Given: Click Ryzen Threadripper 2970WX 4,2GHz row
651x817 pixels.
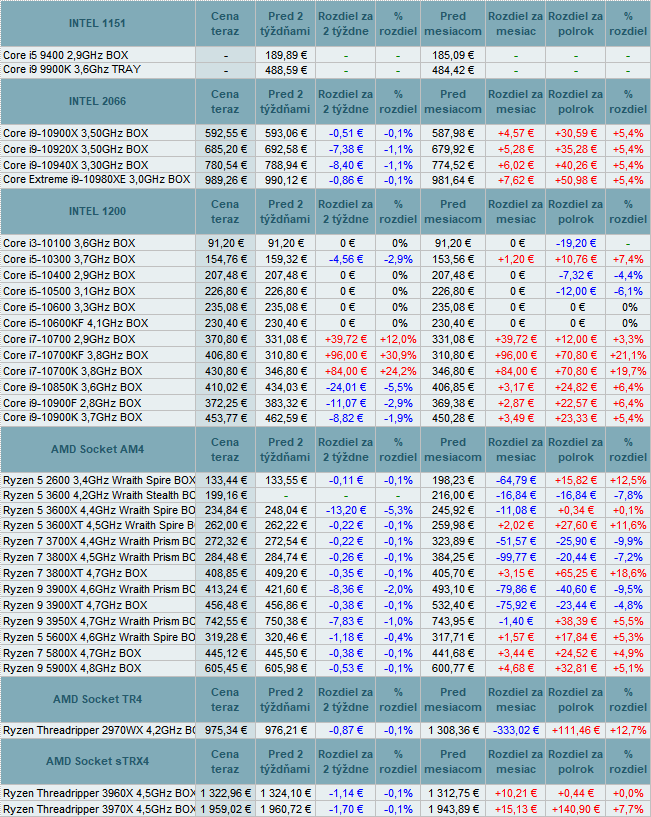Looking at the screenshot, I should coord(99,731).
